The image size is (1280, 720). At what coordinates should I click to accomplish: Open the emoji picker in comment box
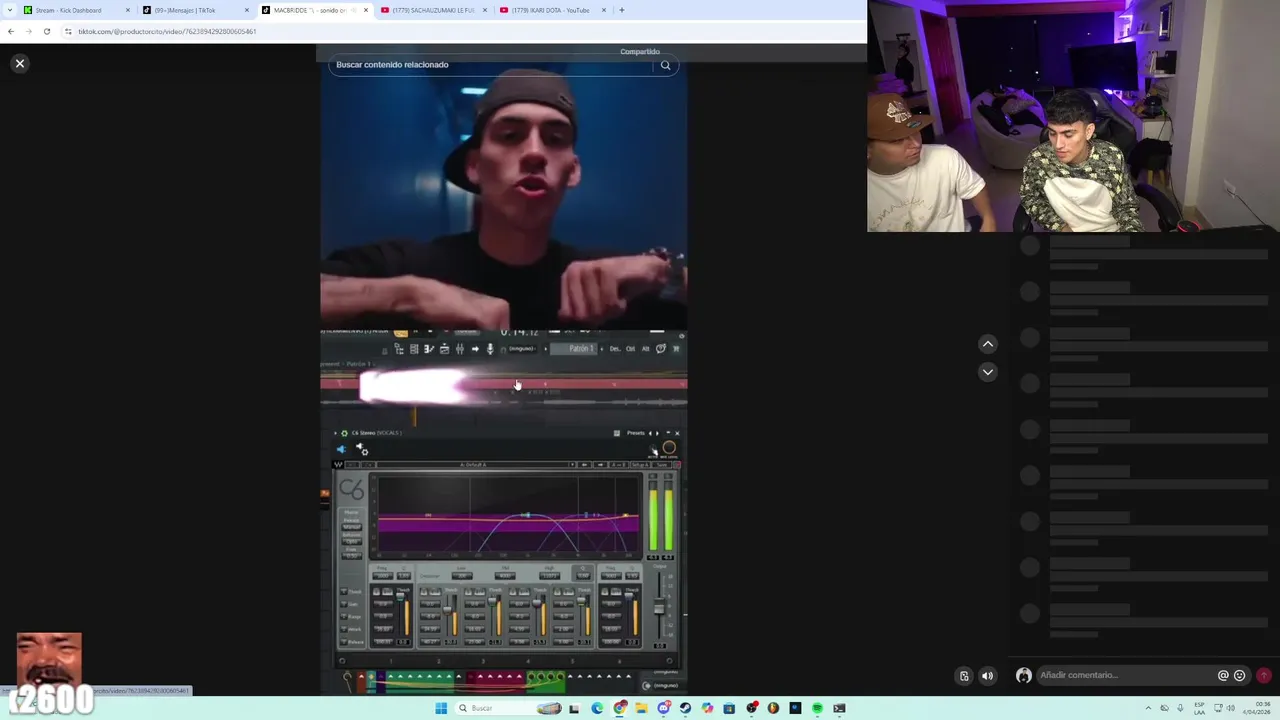tap(1239, 675)
